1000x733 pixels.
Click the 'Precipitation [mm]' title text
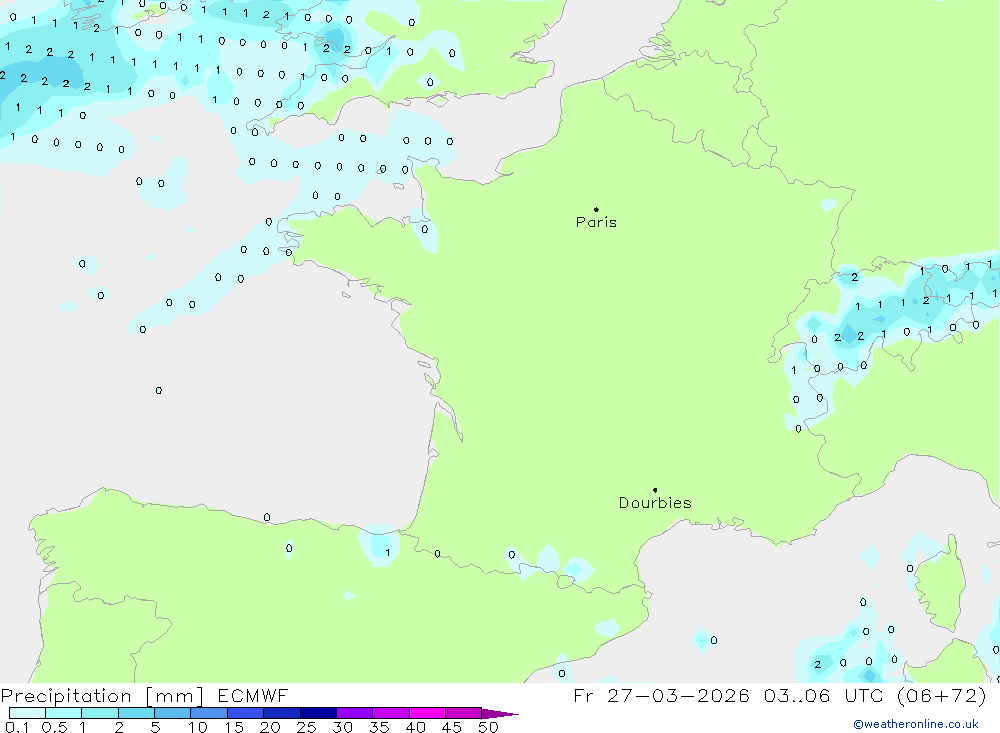click(x=102, y=696)
